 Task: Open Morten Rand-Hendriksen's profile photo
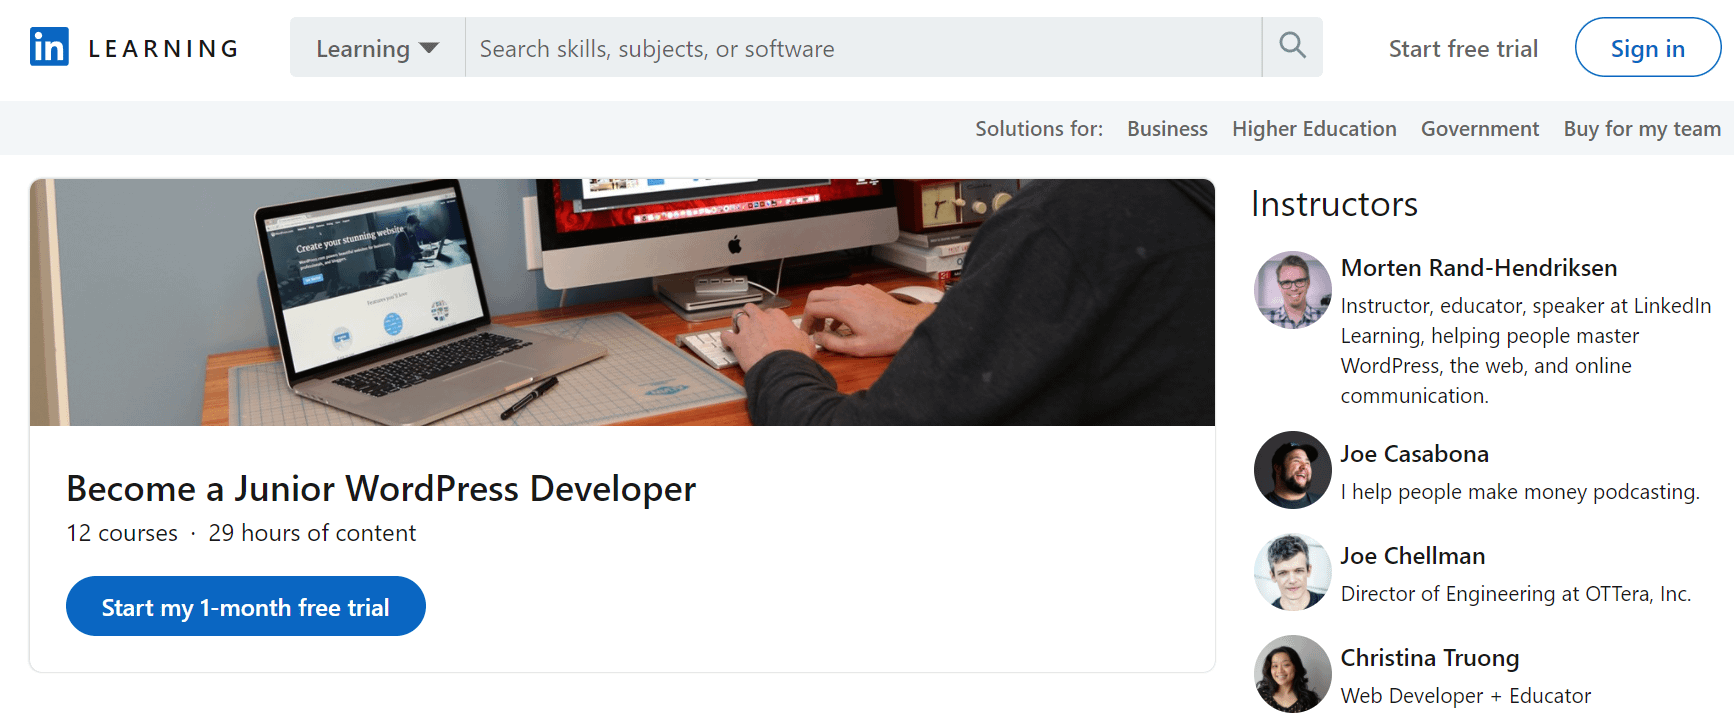coord(1292,290)
